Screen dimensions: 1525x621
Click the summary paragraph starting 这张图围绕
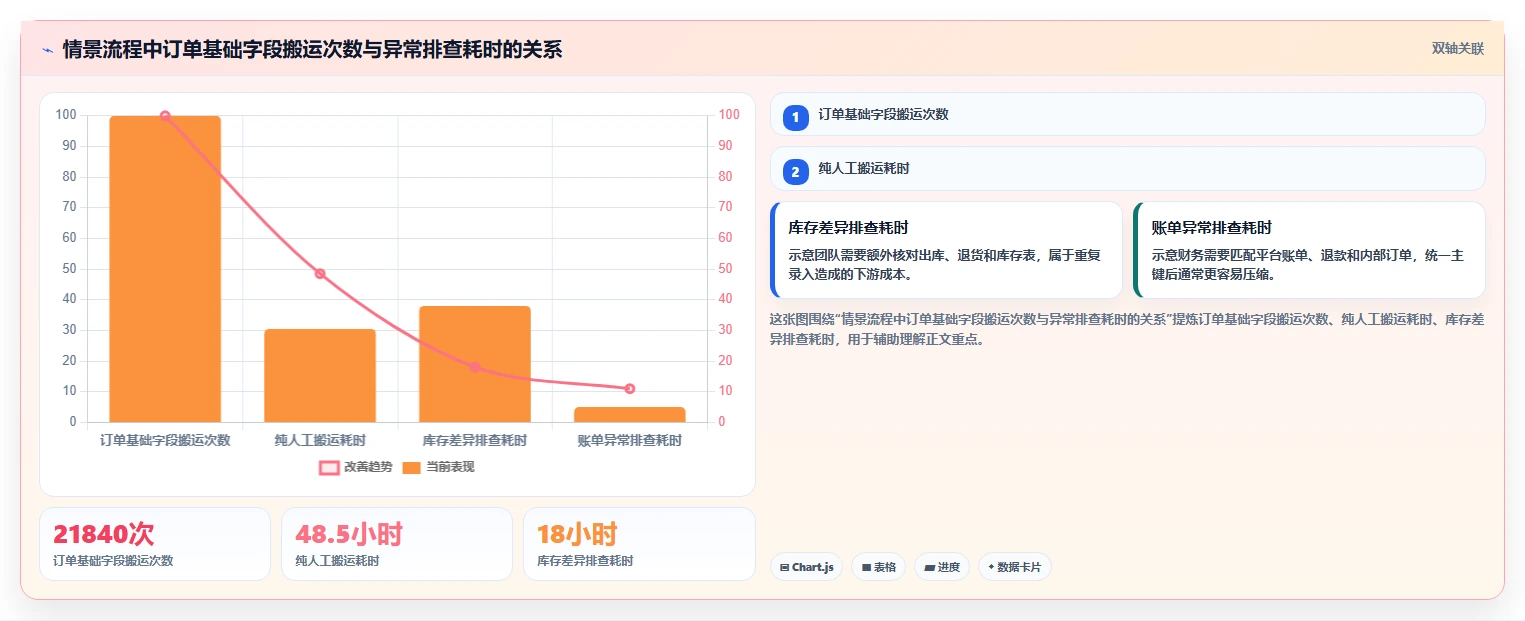pos(1126,329)
